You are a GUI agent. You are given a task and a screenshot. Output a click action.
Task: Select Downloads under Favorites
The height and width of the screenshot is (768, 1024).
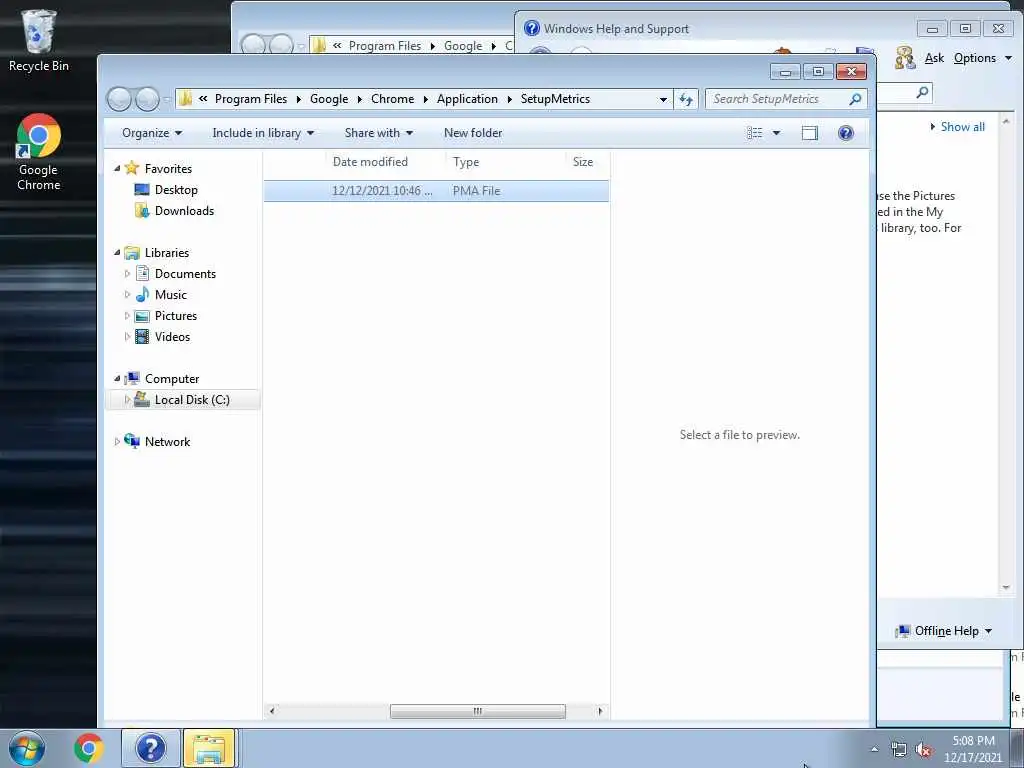point(184,211)
